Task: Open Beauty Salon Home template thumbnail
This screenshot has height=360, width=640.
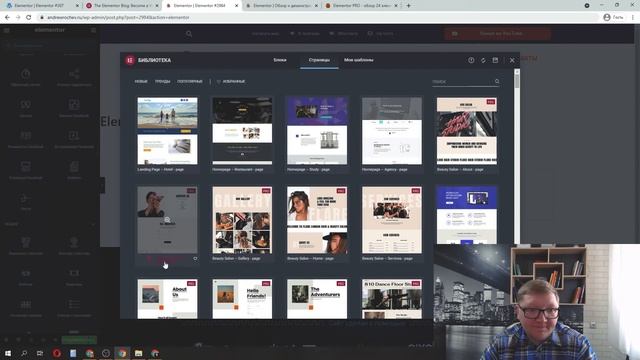Action: point(317,220)
